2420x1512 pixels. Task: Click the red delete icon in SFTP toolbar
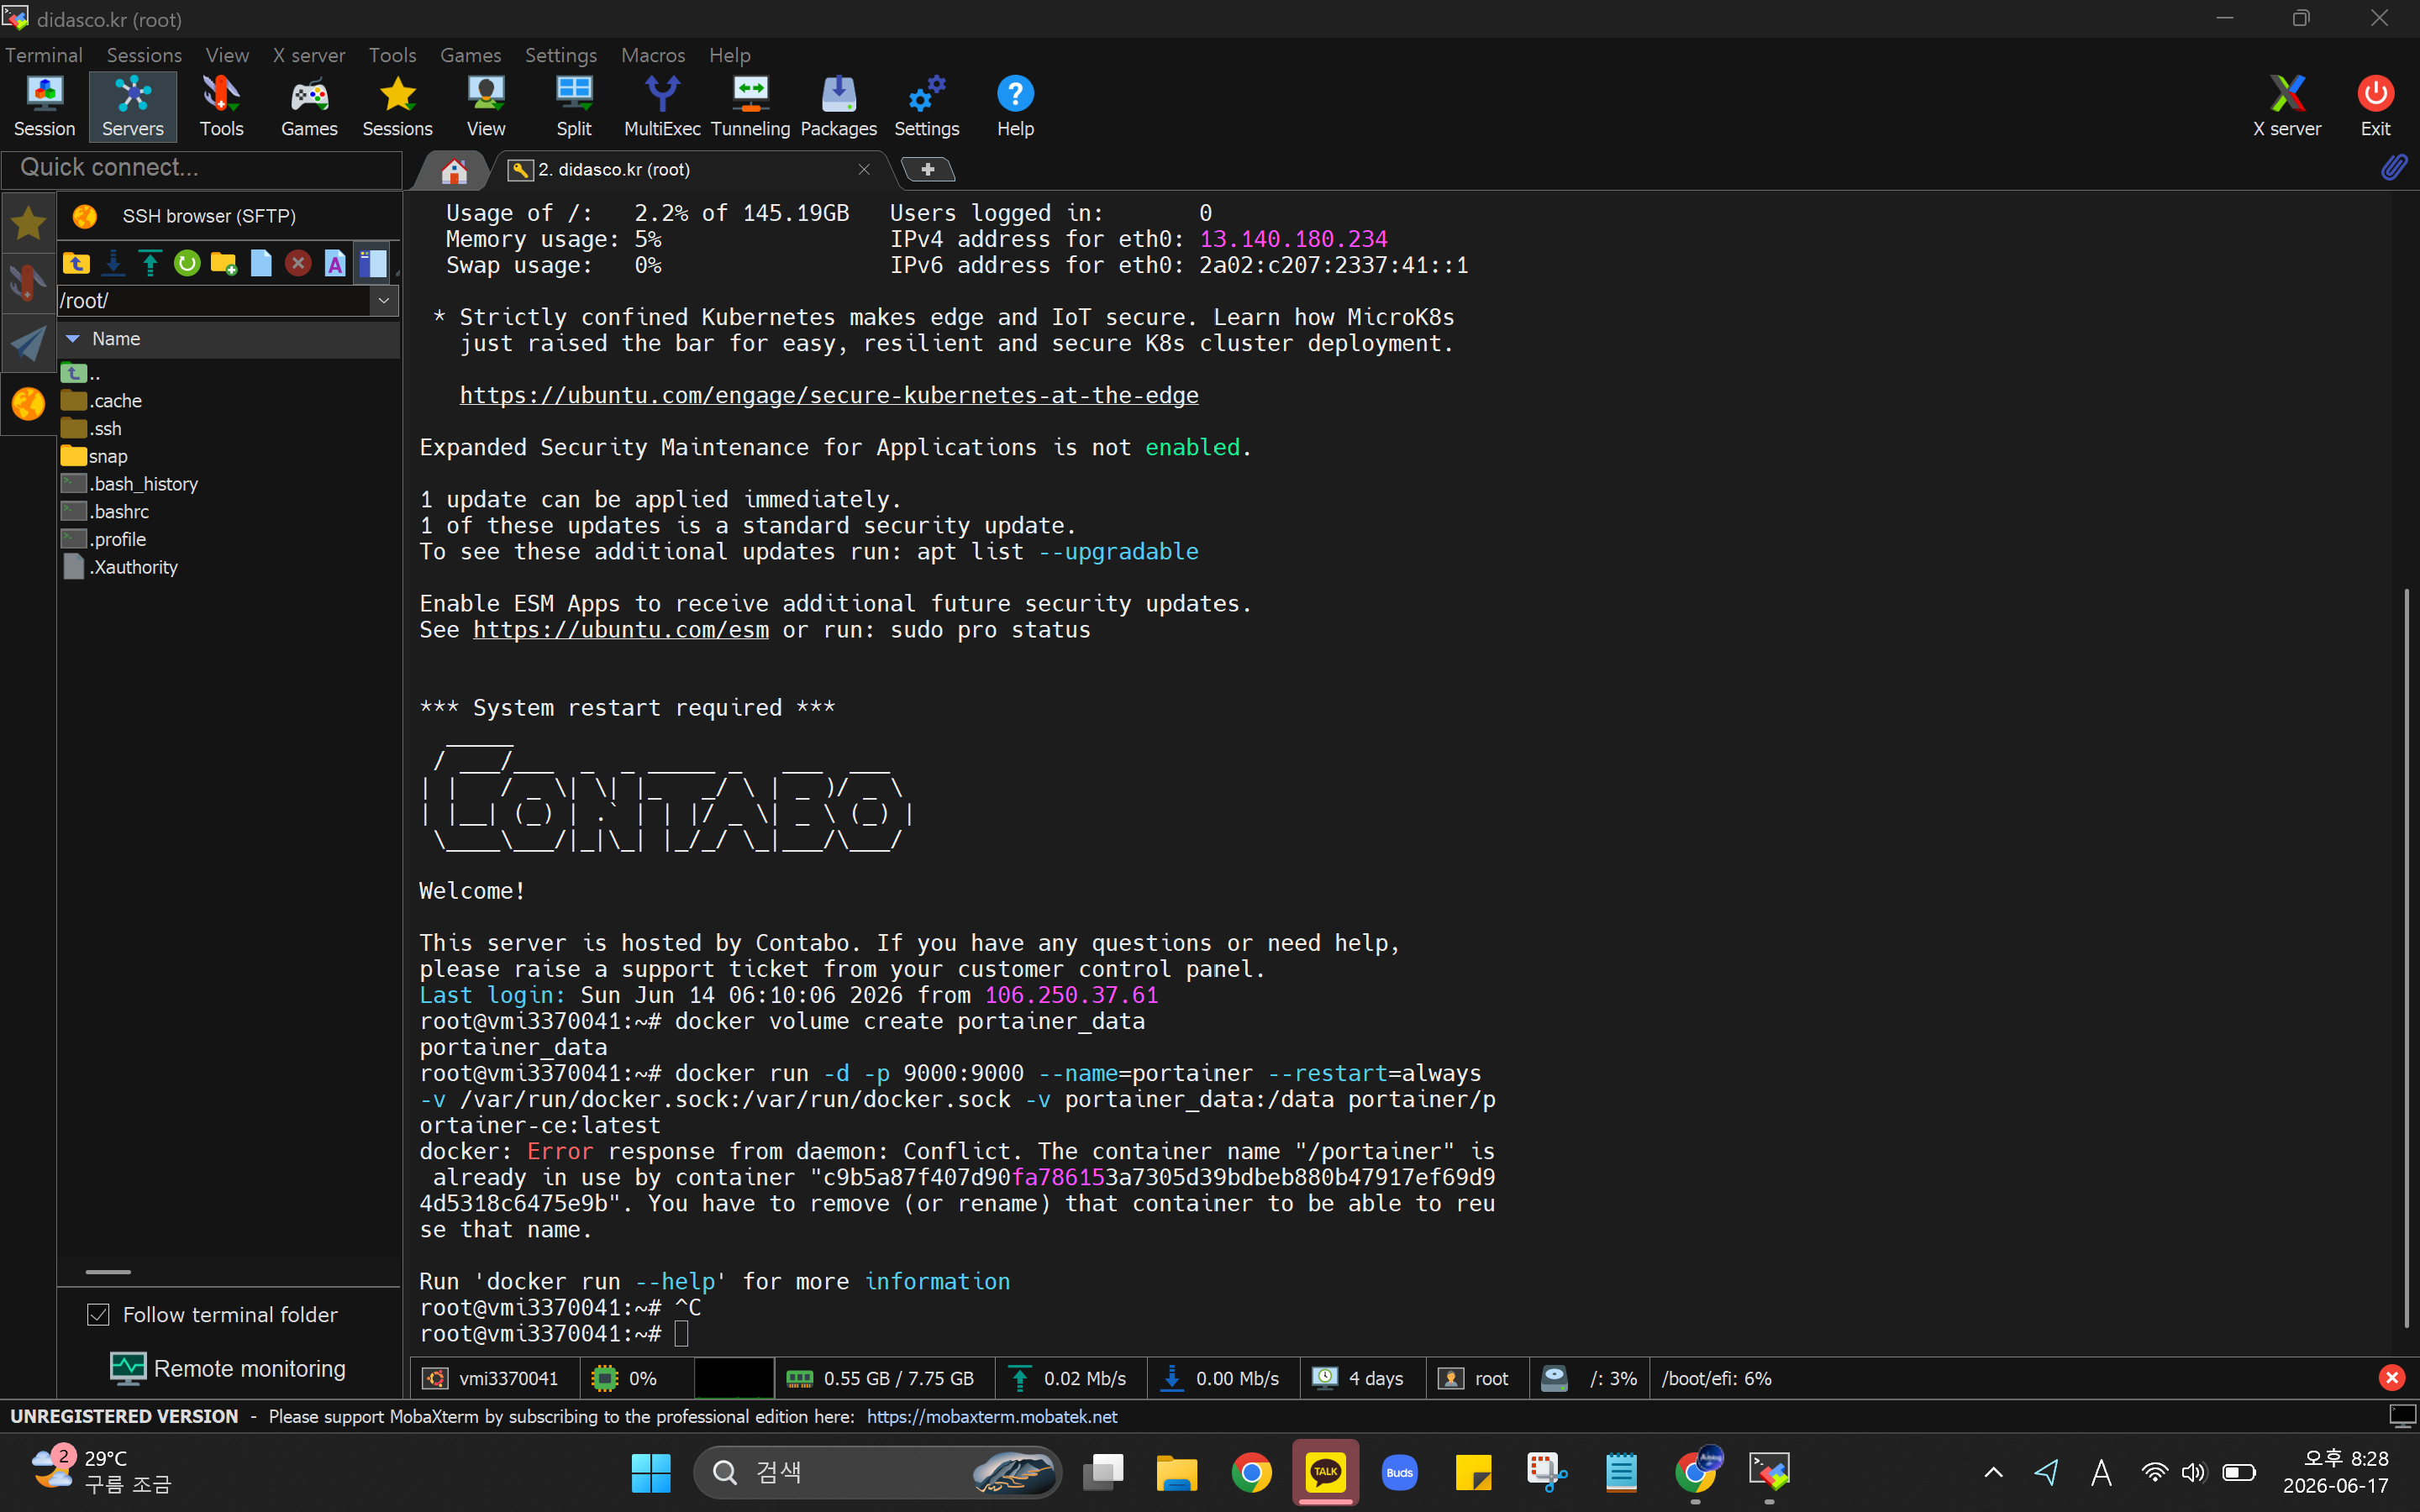click(x=298, y=263)
